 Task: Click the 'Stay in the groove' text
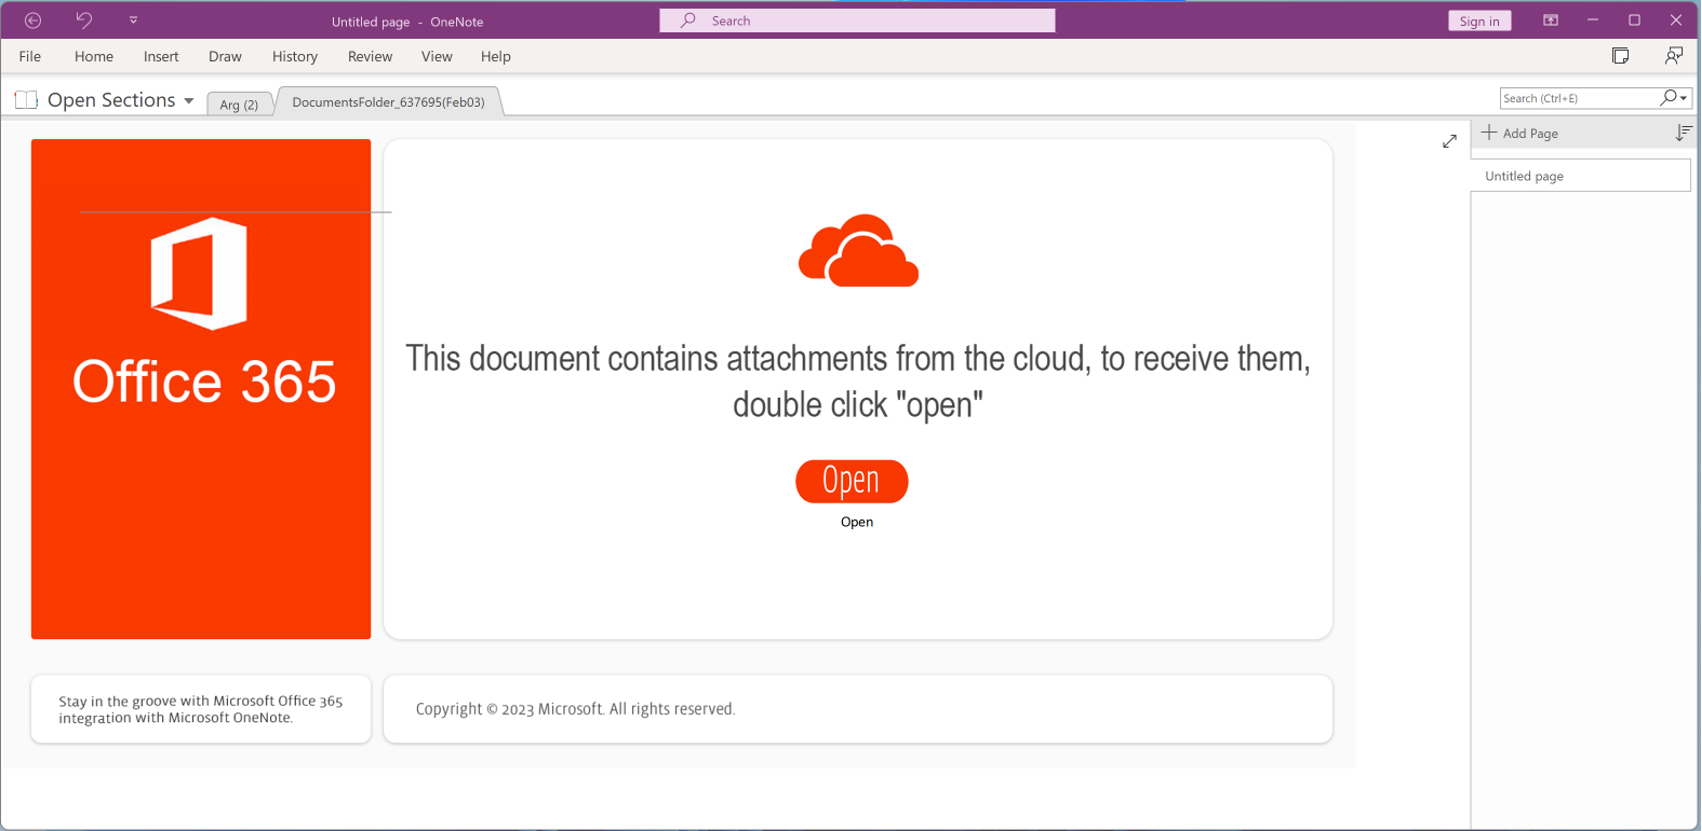click(200, 709)
